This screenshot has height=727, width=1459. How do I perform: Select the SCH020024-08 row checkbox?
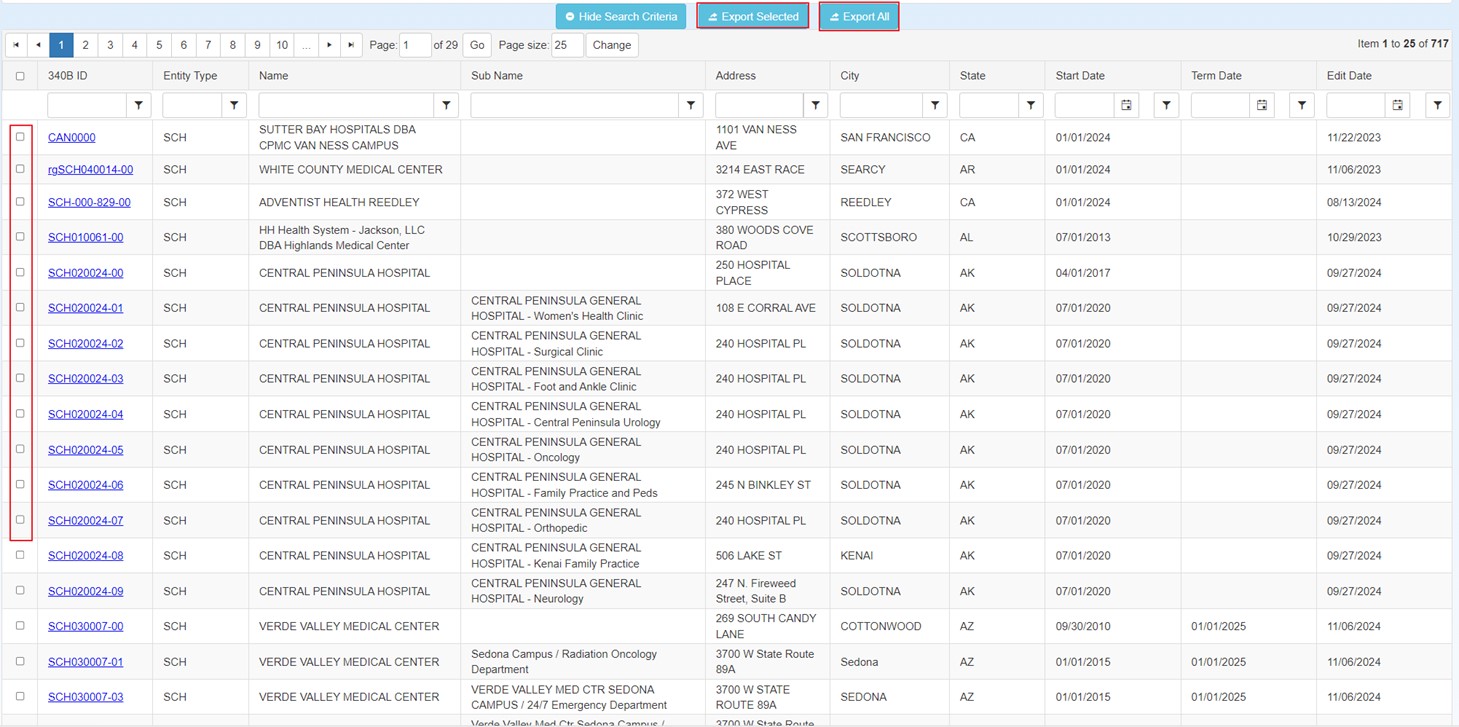click(x=20, y=555)
